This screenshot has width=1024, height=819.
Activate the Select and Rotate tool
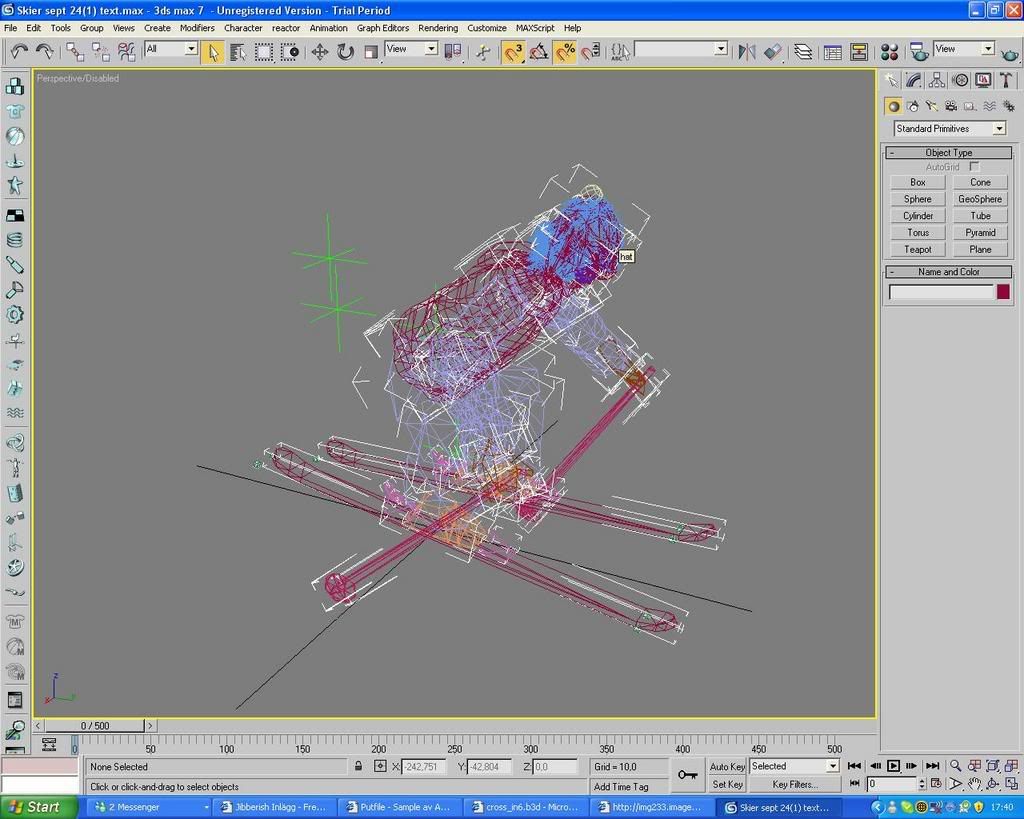click(x=345, y=51)
